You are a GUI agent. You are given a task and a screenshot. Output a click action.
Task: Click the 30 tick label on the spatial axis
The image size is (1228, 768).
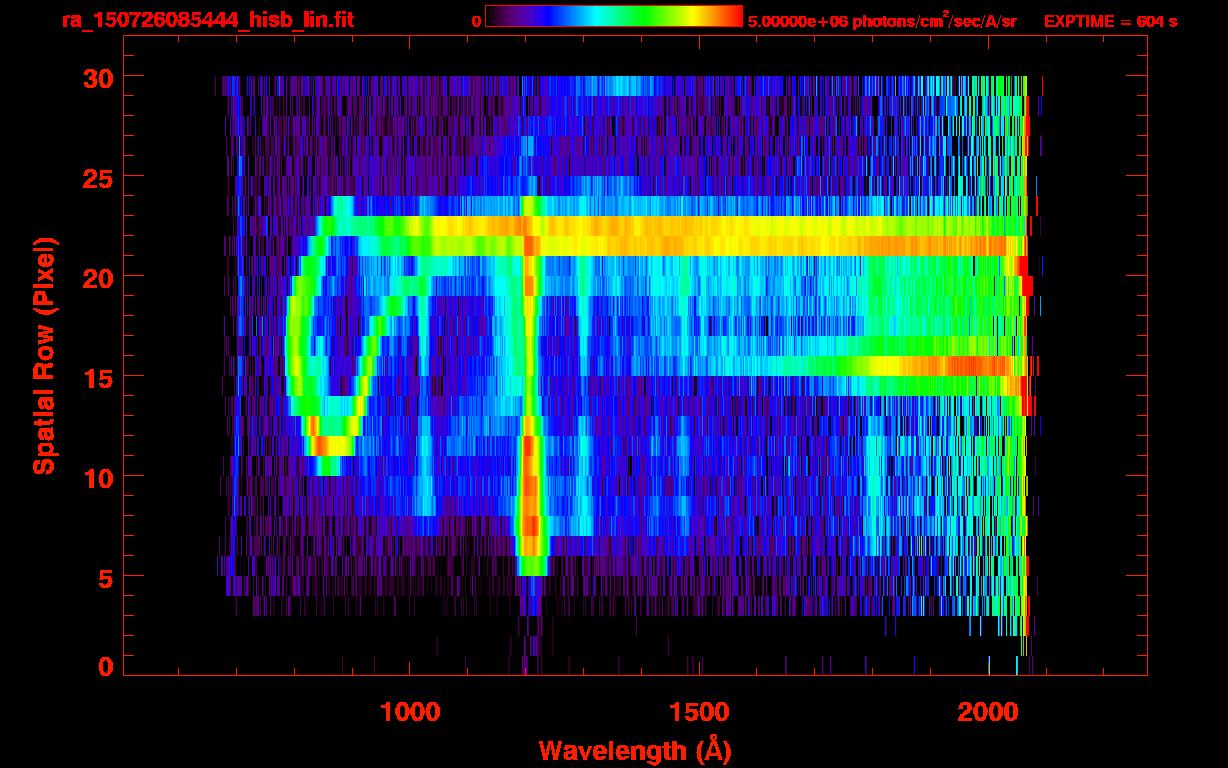point(98,77)
